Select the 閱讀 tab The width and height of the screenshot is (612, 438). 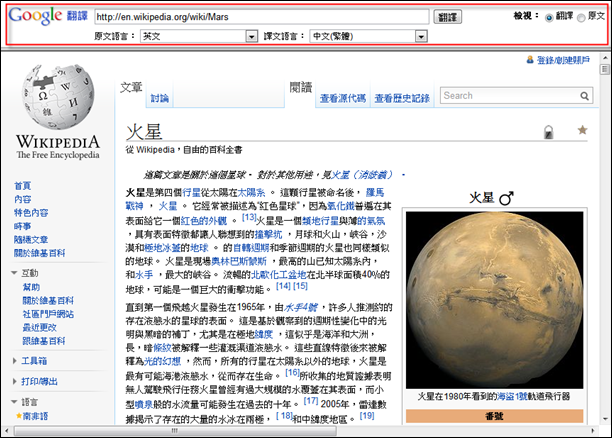pyautogui.click(x=301, y=87)
